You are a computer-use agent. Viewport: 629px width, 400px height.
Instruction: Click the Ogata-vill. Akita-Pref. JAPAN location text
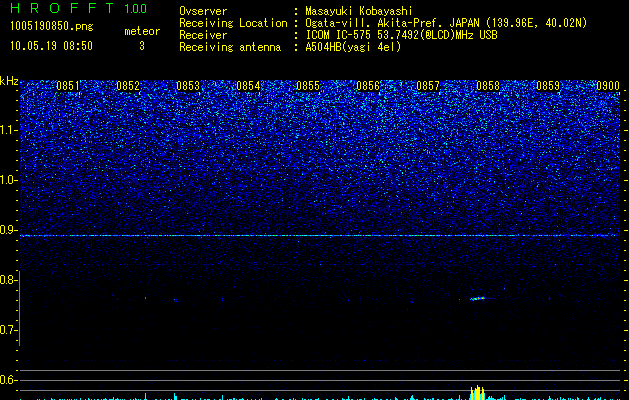pyautogui.click(x=446, y=23)
